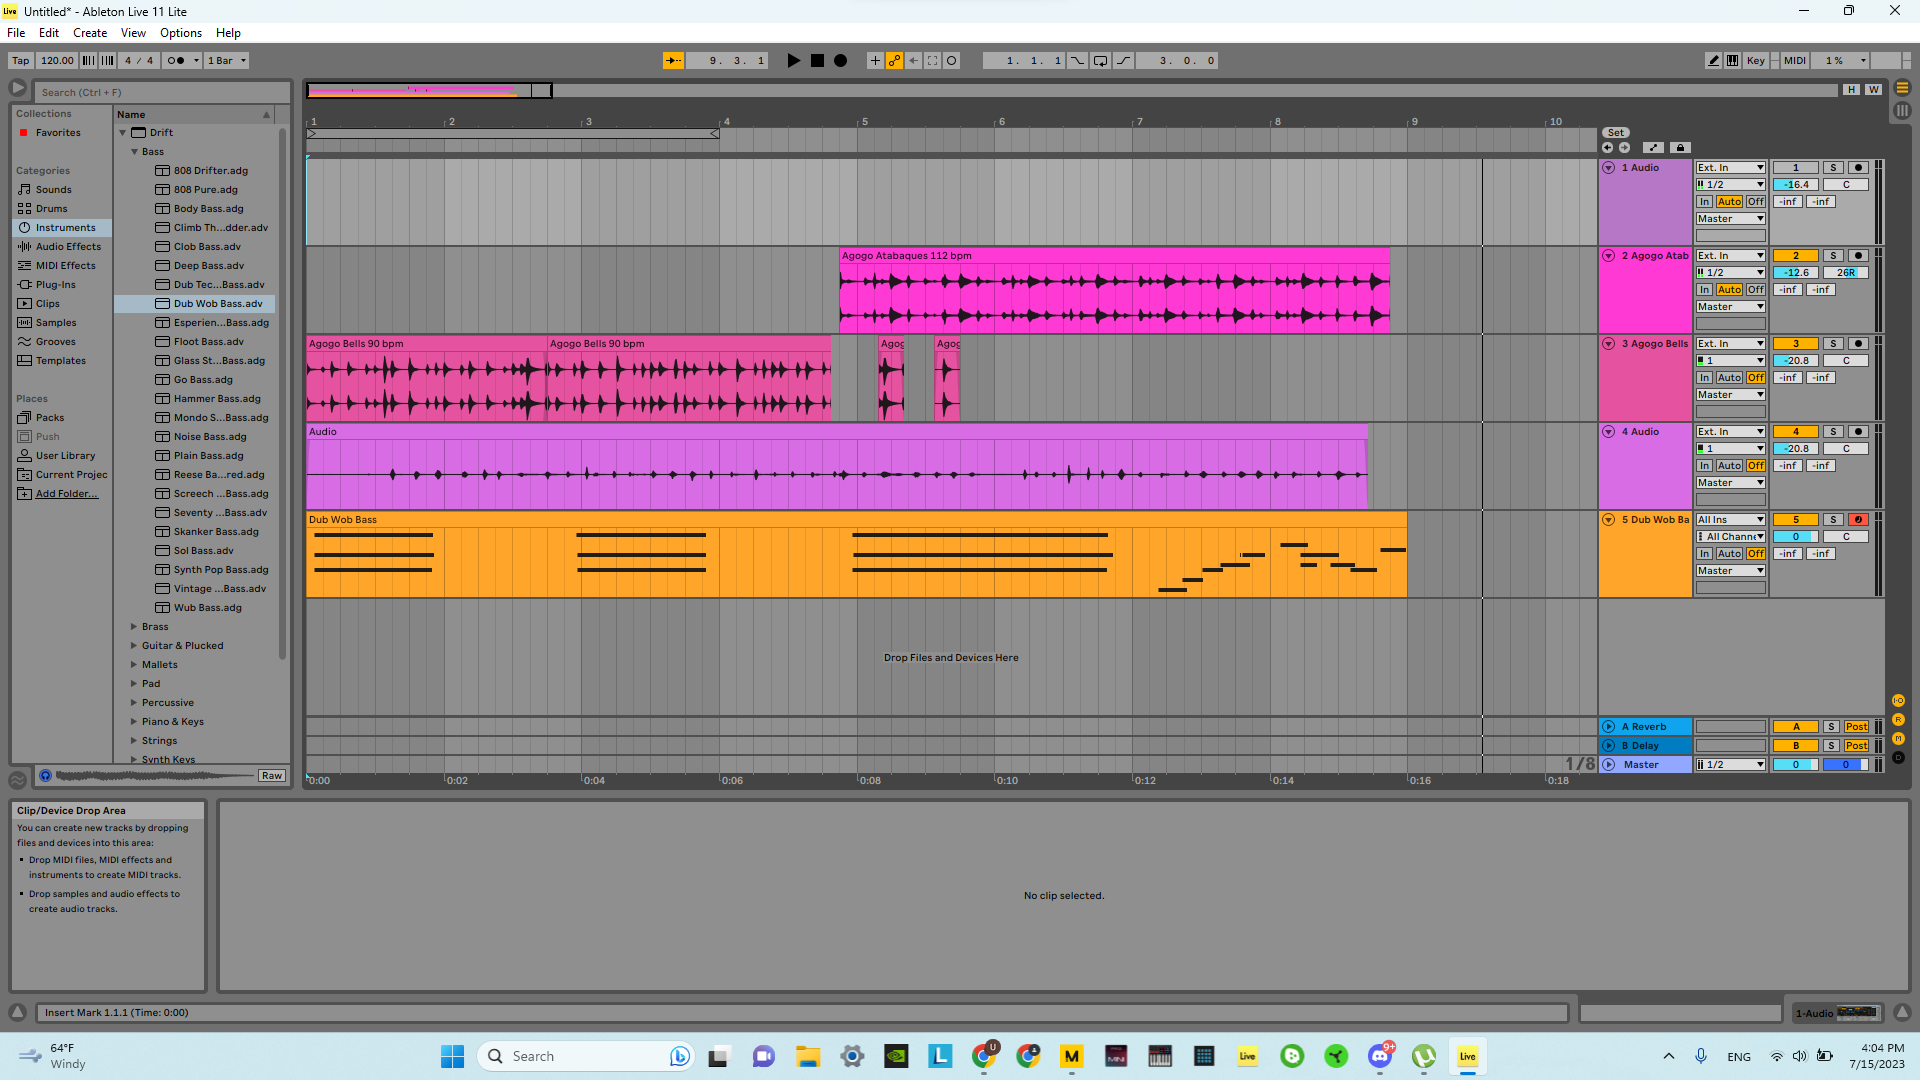1920x1080 pixels.
Task: Click the Add Folder link
Action: 67,494
